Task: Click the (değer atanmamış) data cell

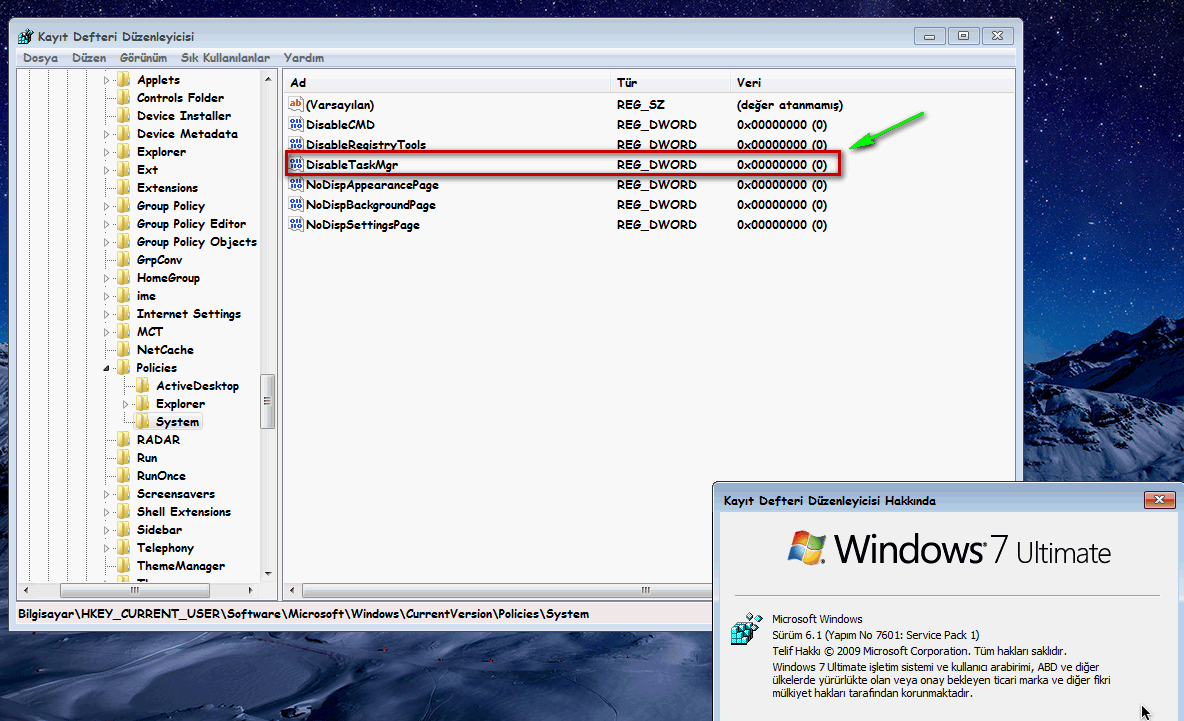Action: click(x=790, y=105)
